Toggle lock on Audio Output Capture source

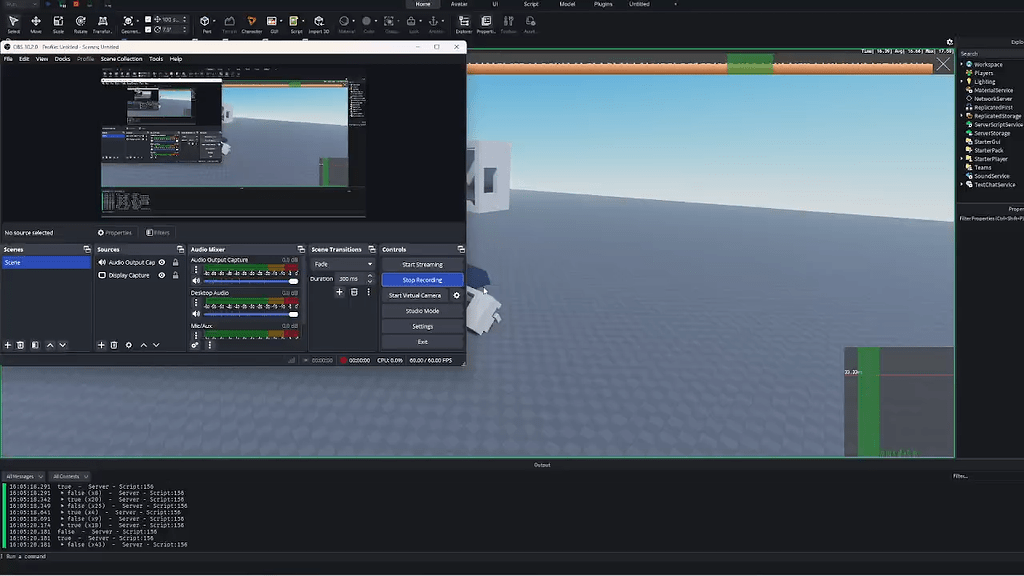pos(175,263)
